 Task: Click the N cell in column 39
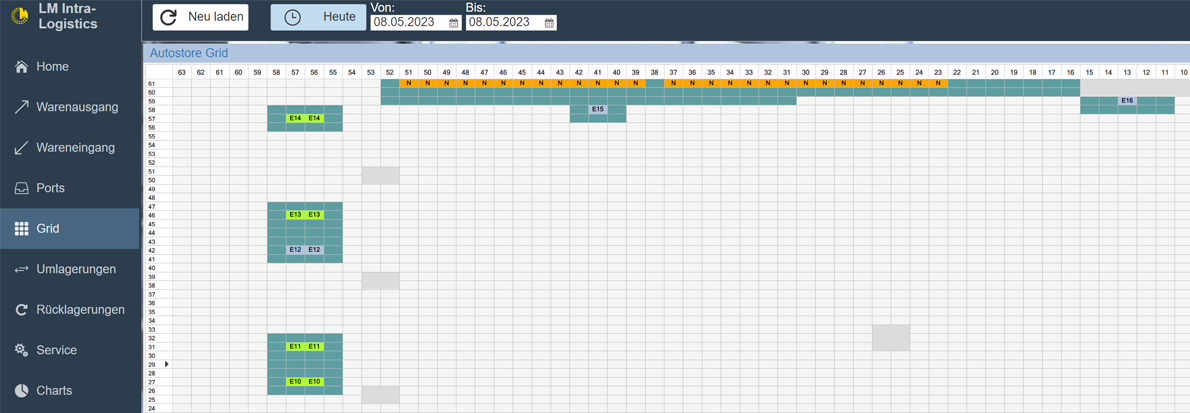coord(636,83)
